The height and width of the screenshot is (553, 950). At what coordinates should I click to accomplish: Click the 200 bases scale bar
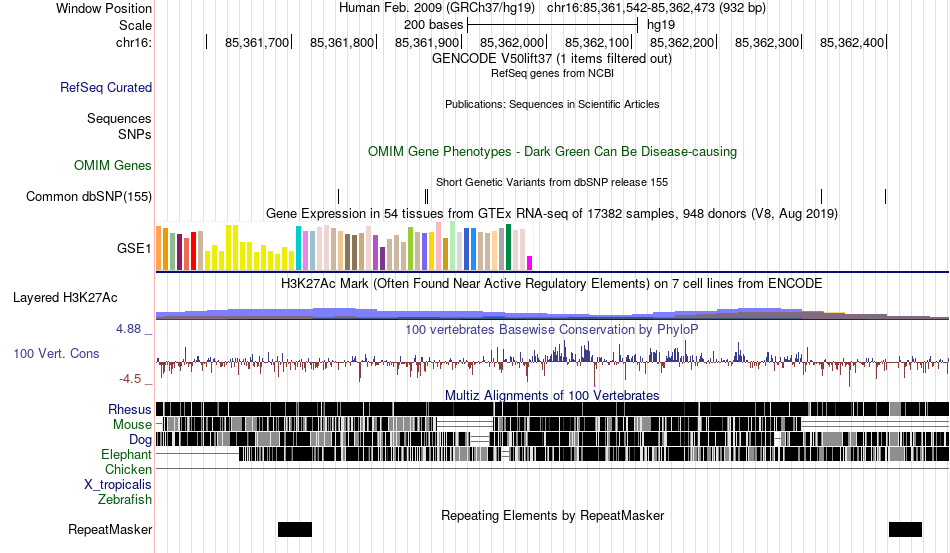[553, 25]
